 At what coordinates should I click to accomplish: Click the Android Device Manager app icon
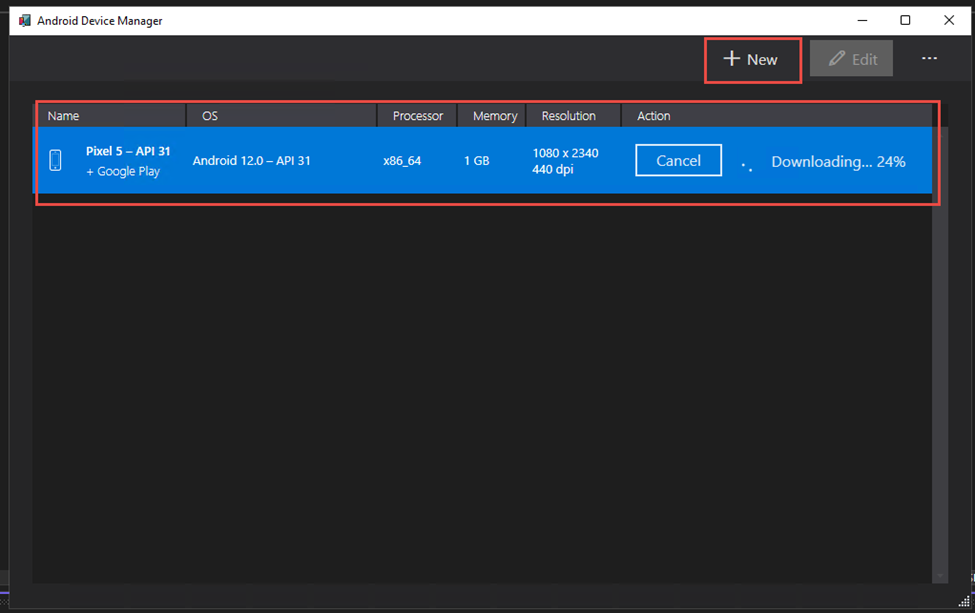click(23, 20)
